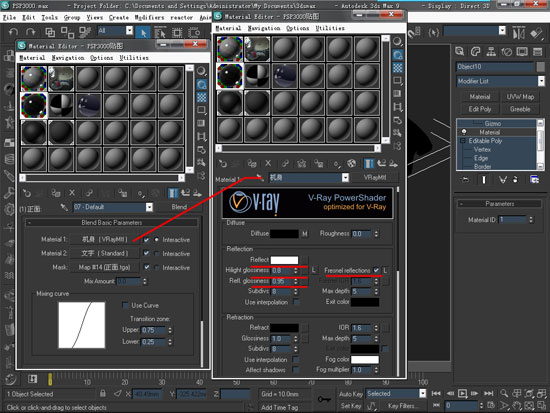Click the Blend material type button
550x413 pixels.
179,207
